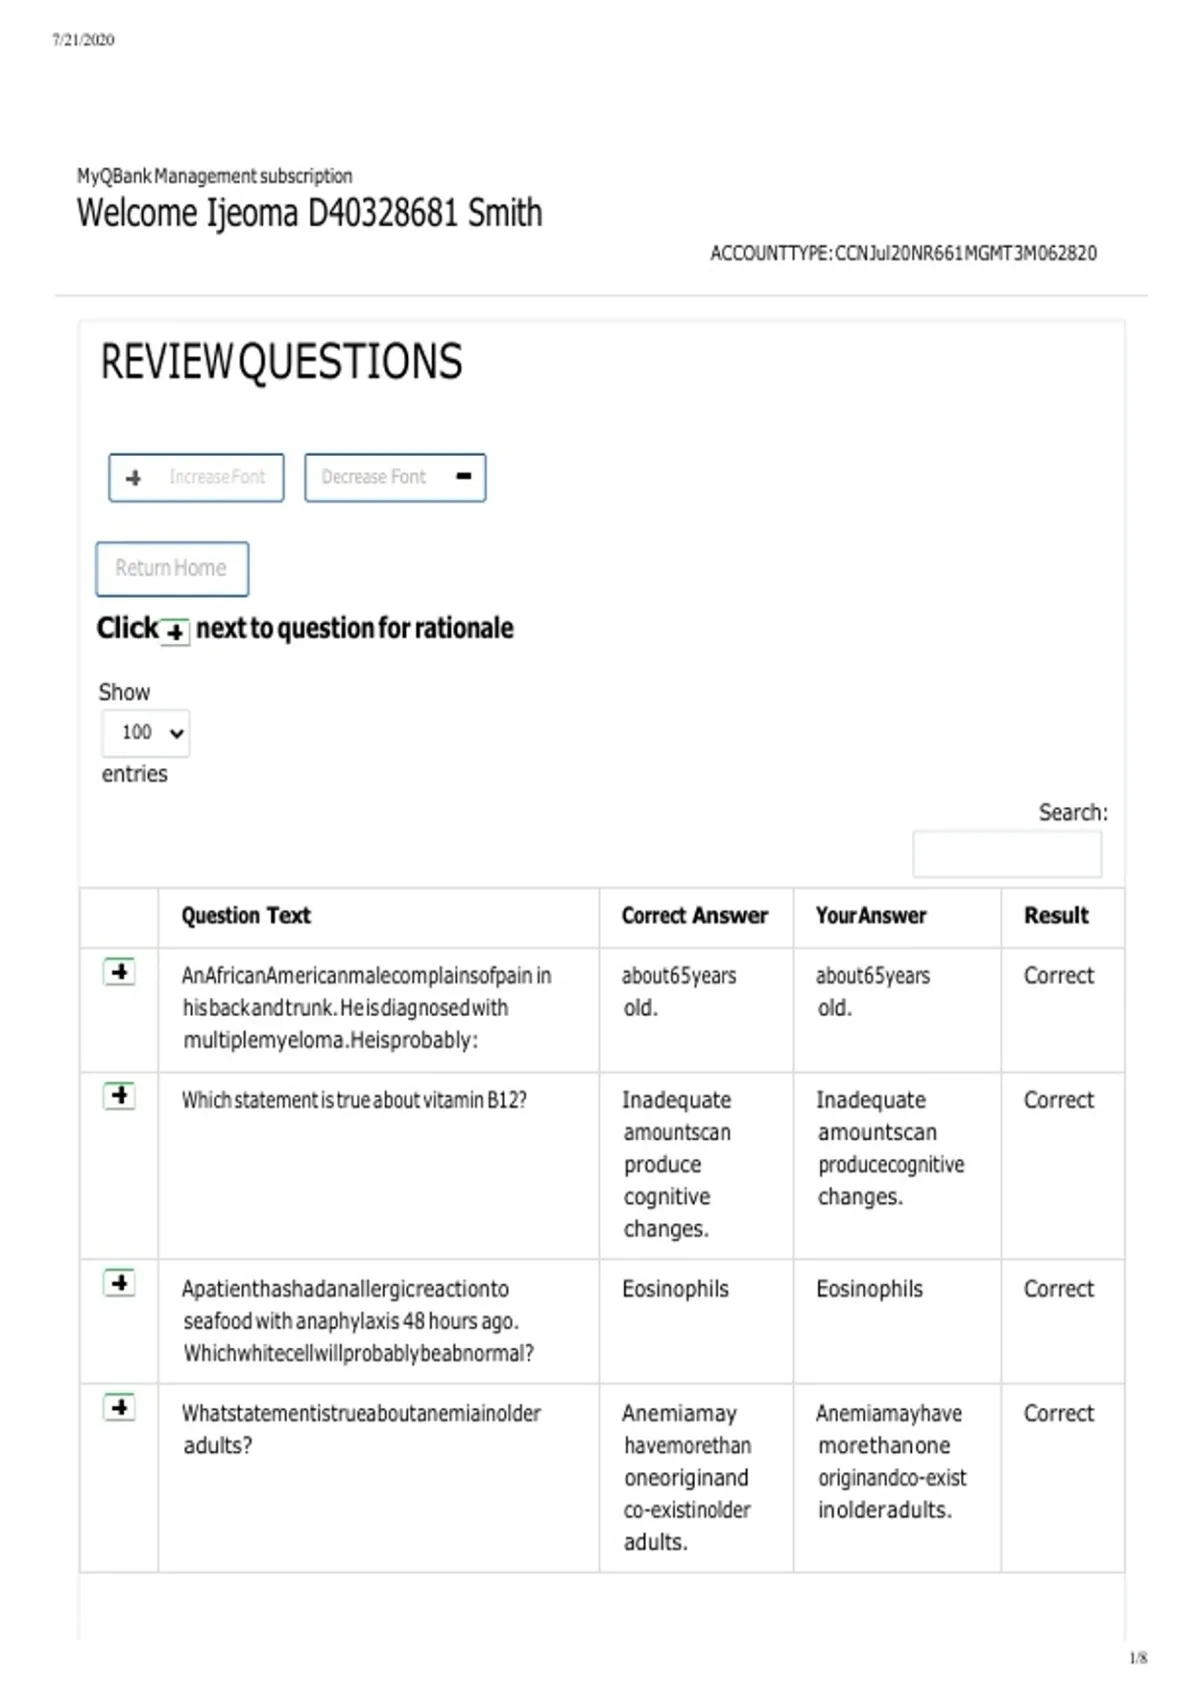
Task: Click the 'Which statement is true about vitamin B12?' text
Action: (354, 1100)
